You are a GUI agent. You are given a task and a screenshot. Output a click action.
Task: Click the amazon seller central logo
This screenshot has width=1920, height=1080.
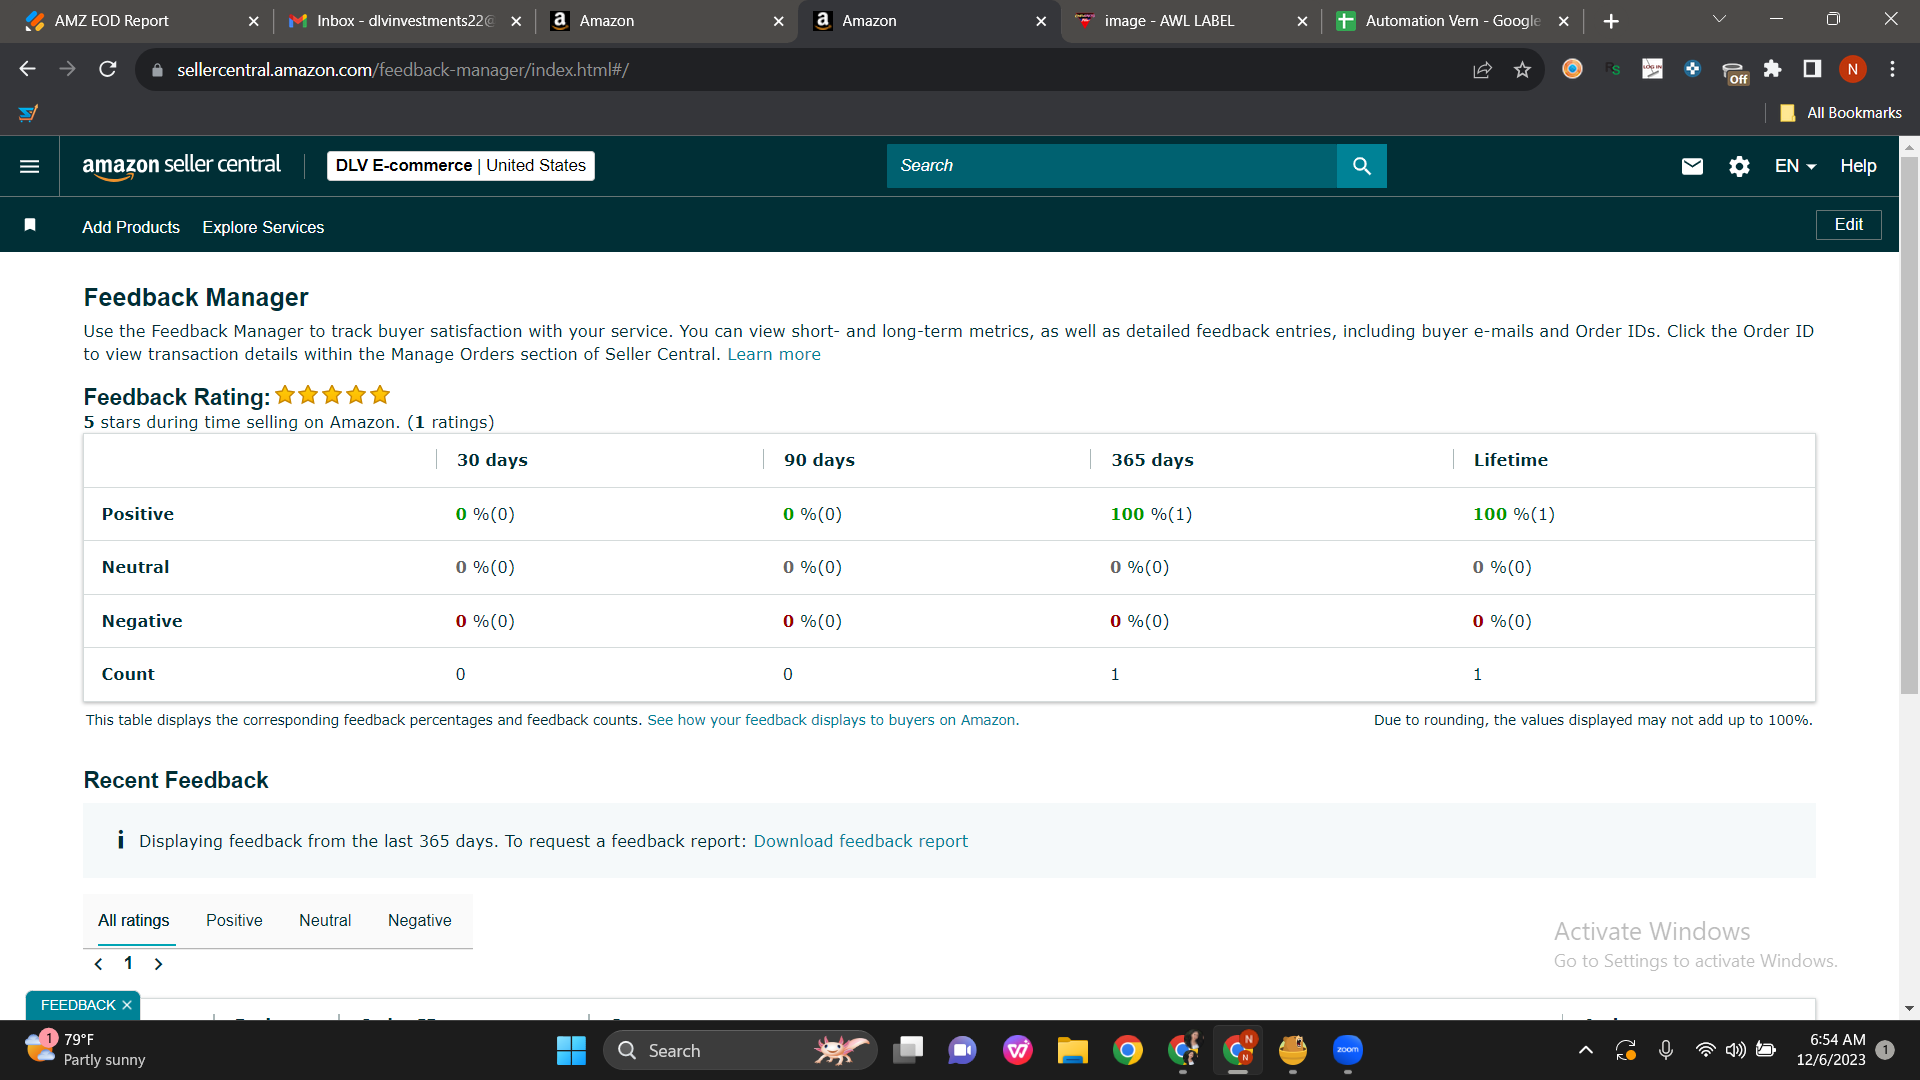point(182,166)
